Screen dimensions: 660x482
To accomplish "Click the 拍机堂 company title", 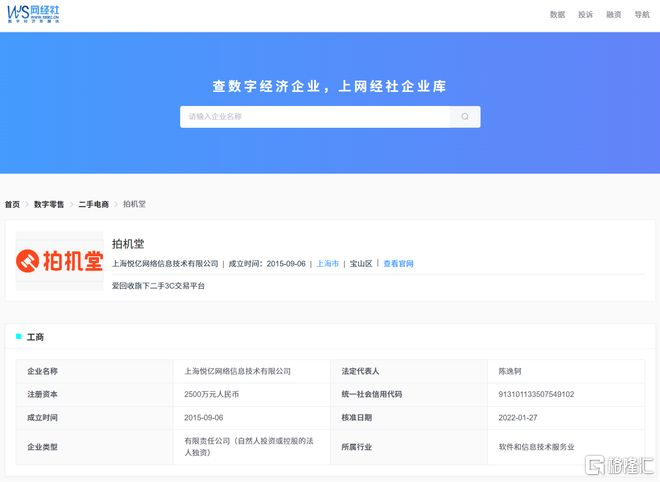I will point(128,244).
